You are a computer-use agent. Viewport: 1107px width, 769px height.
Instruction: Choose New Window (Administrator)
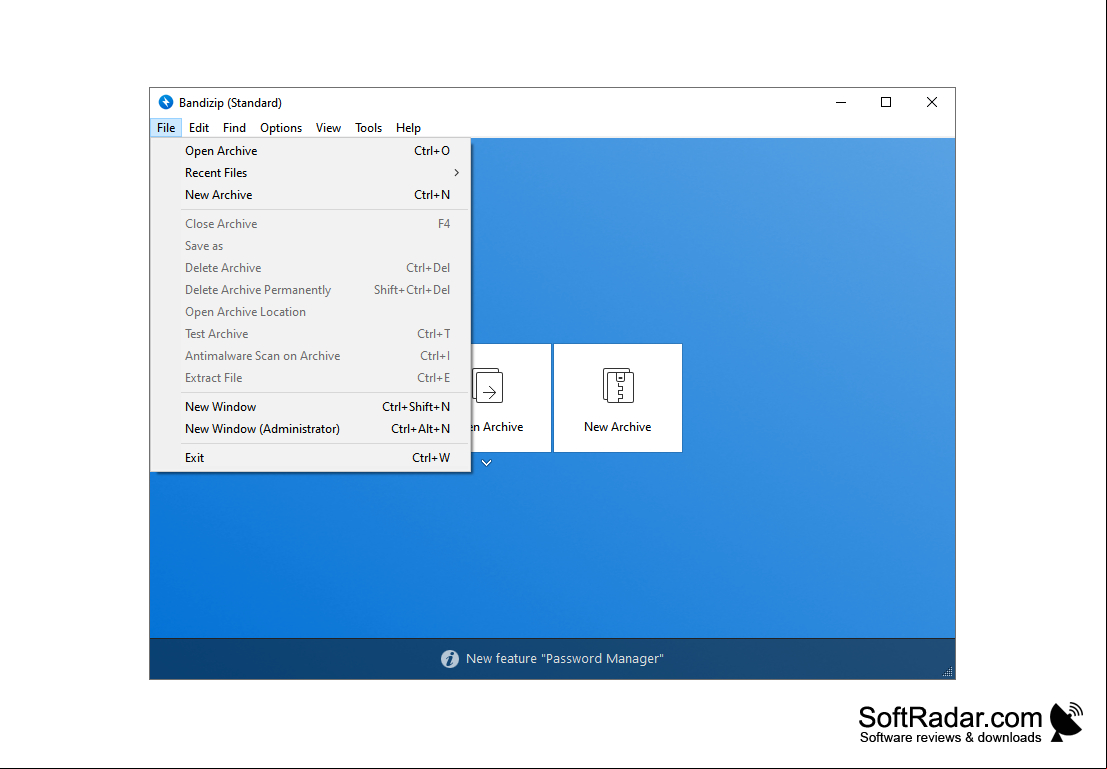(x=311, y=429)
